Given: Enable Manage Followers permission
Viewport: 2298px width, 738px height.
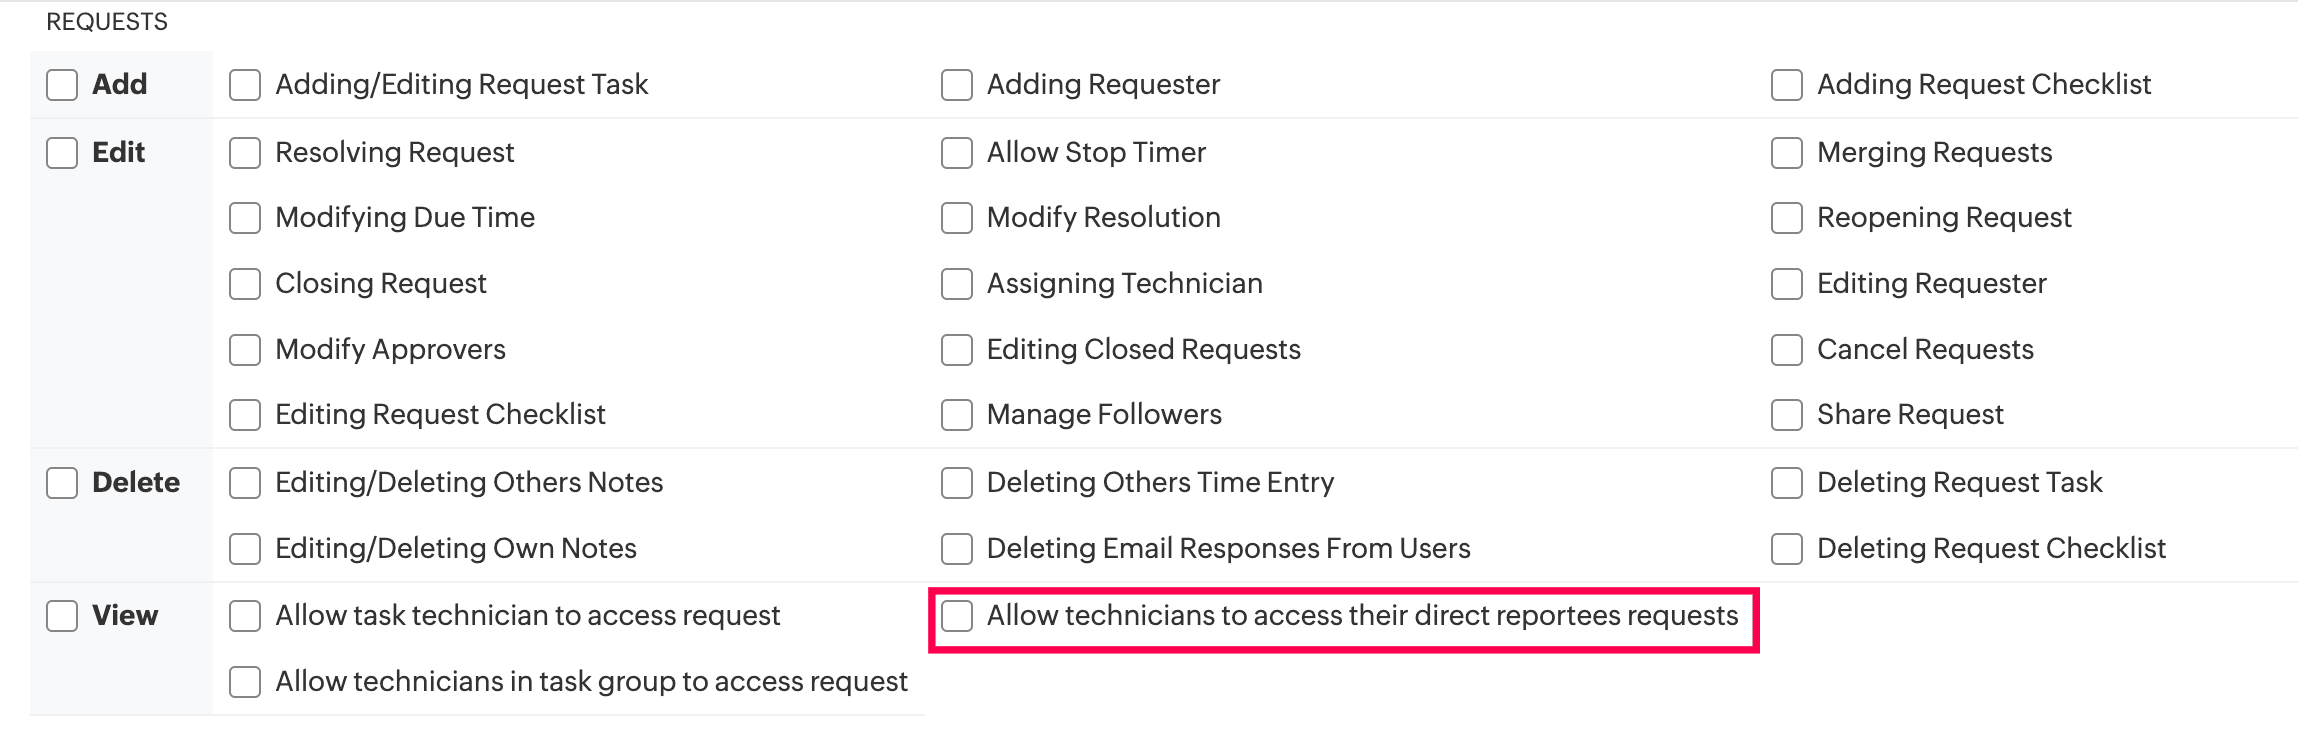Looking at the screenshot, I should coord(957,415).
